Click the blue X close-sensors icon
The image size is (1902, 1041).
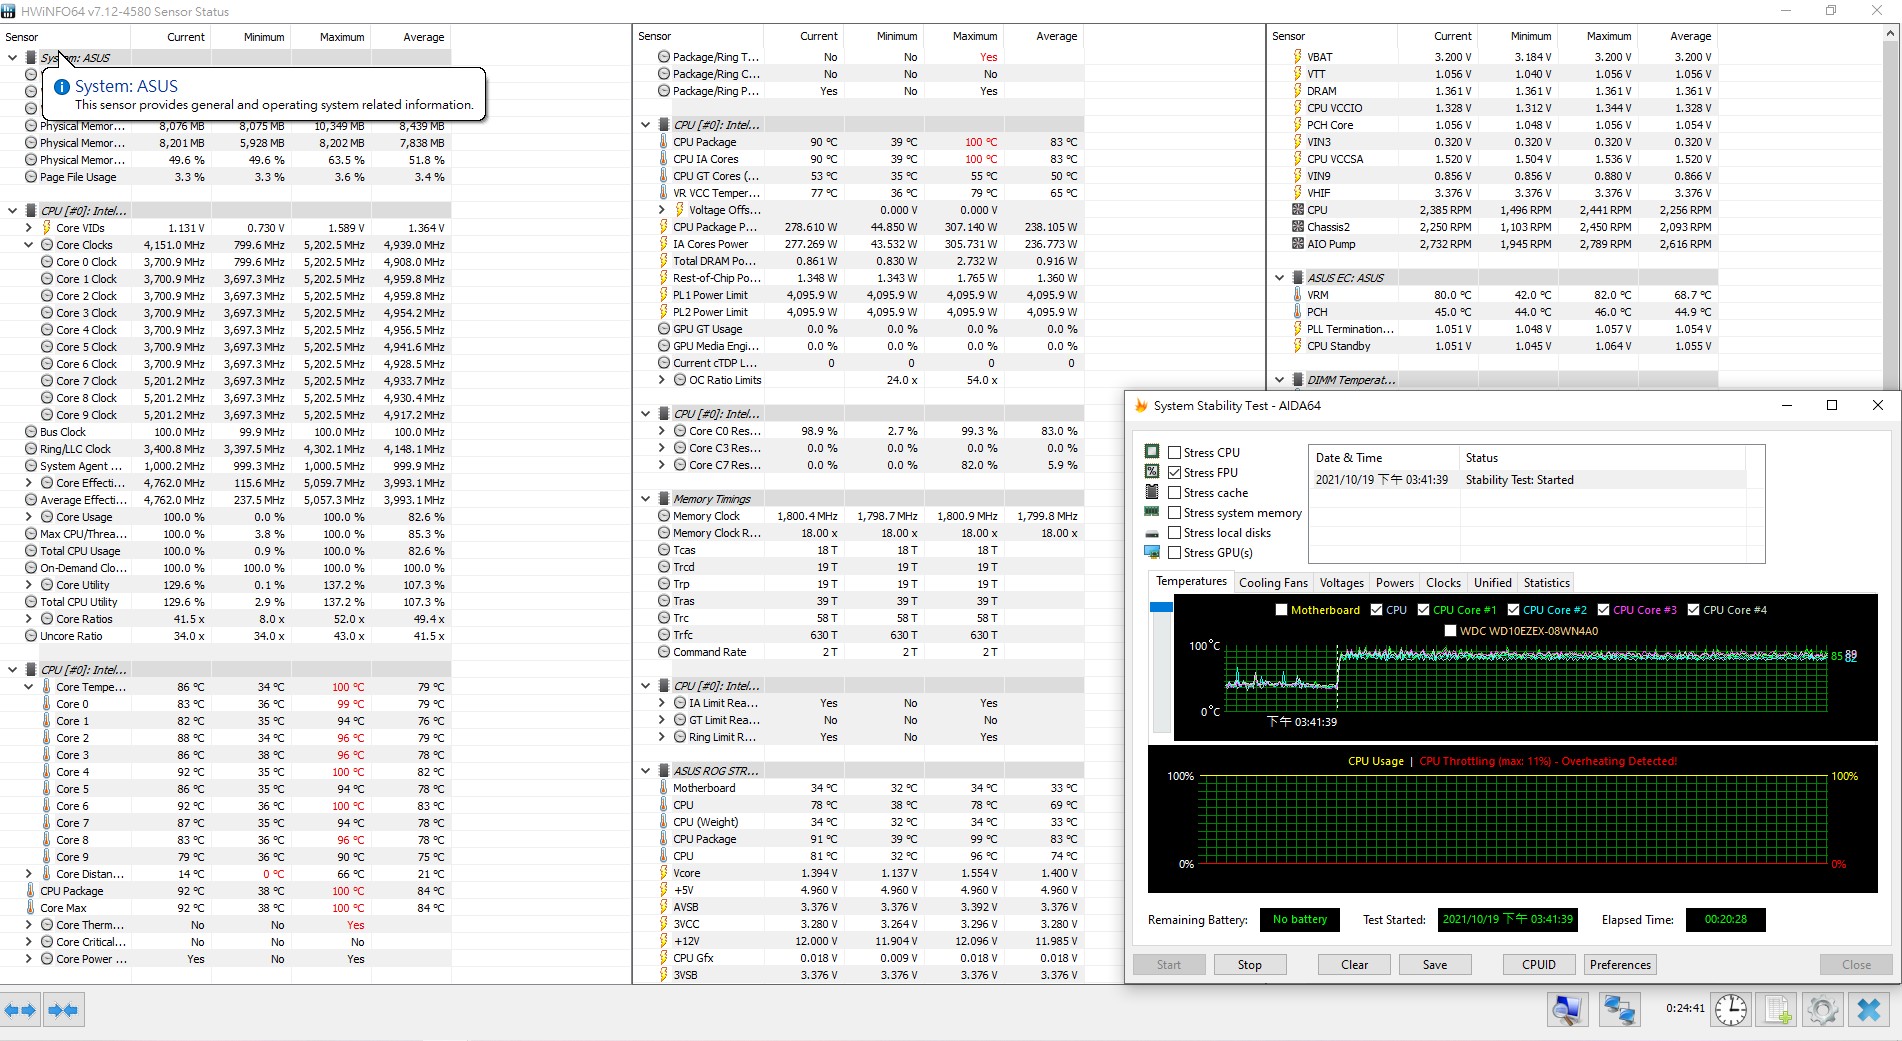pyautogui.click(x=1869, y=1010)
